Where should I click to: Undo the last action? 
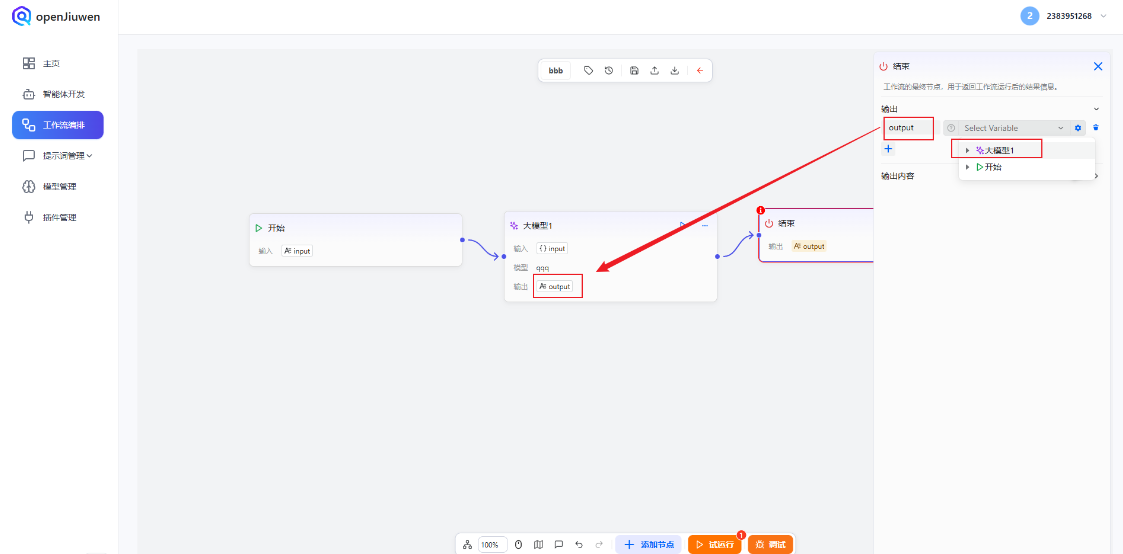coord(579,545)
